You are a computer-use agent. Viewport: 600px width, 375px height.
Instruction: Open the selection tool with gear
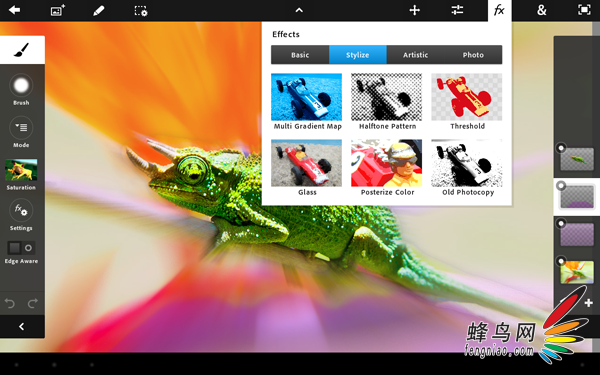pos(141,11)
